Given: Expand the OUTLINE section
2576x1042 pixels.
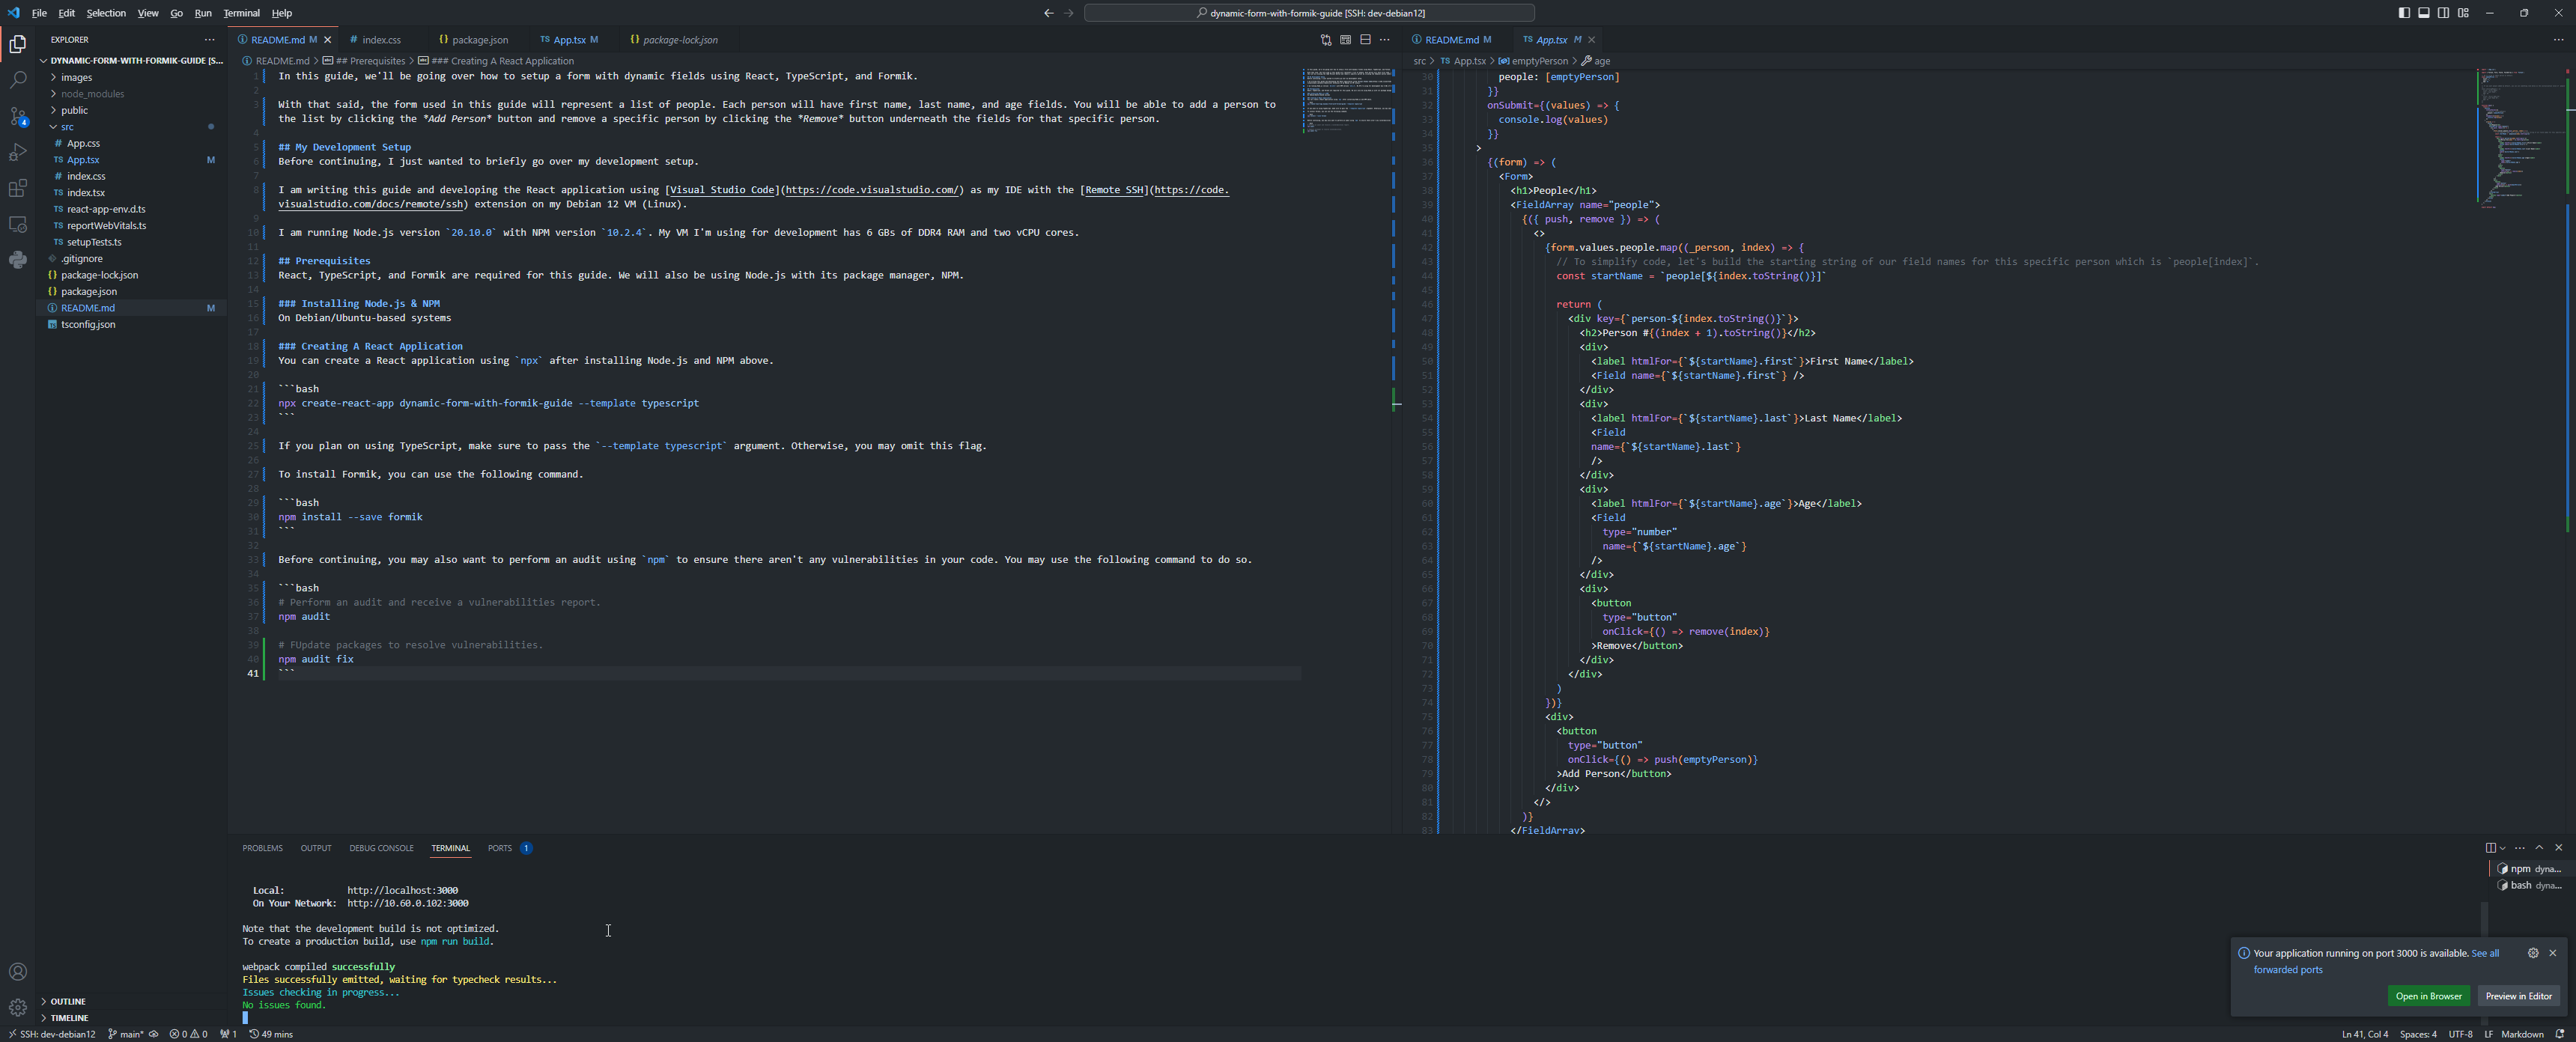Looking at the screenshot, I should tap(131, 1001).
